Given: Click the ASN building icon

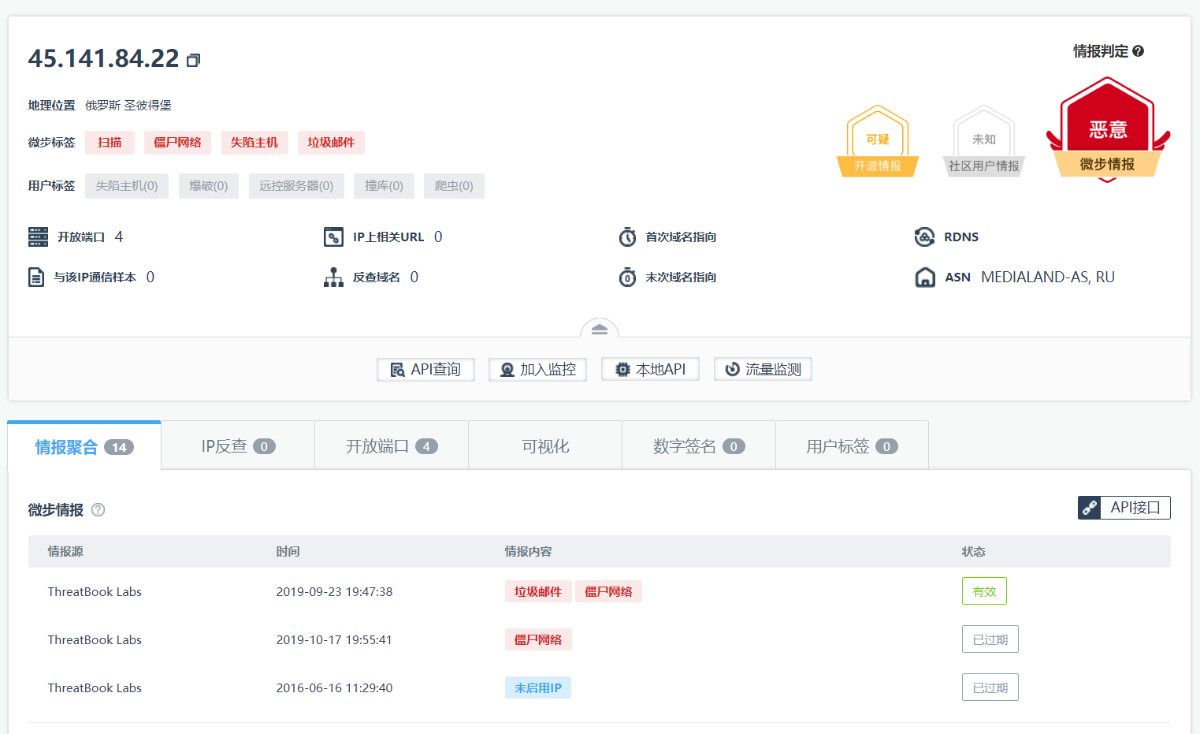Looking at the screenshot, I should coord(925,277).
